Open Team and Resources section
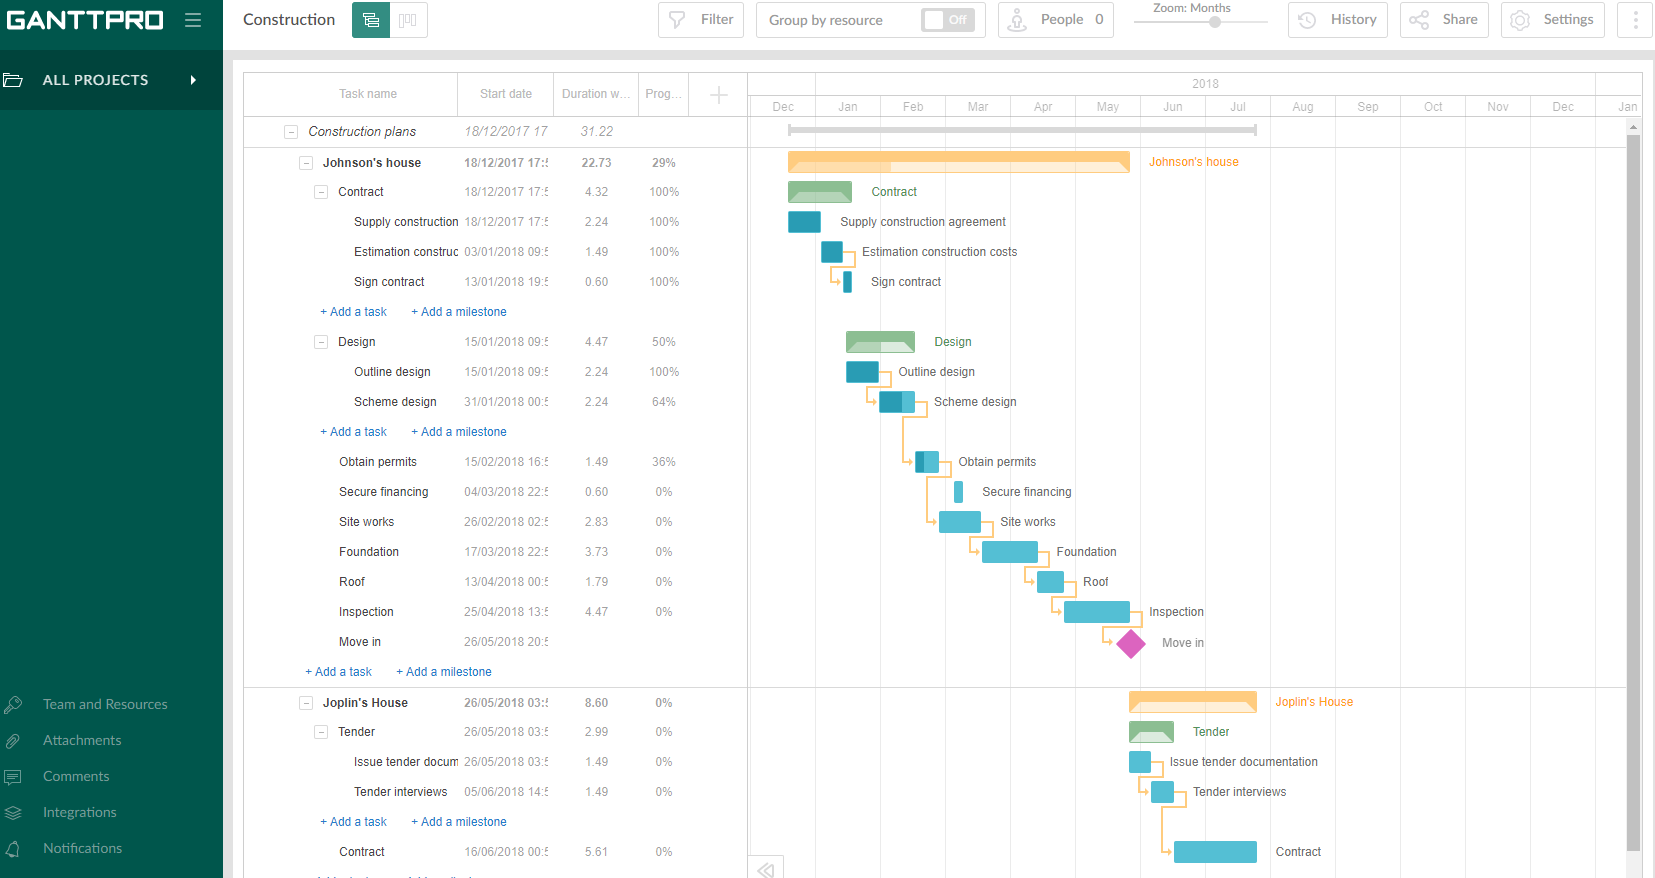 coord(105,704)
